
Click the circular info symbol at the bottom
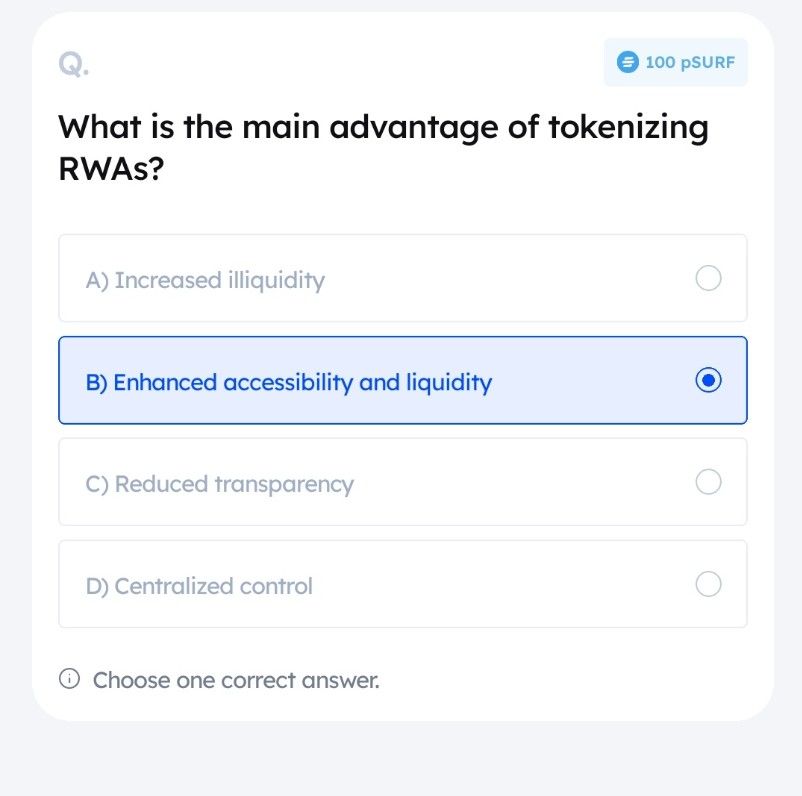[67, 678]
